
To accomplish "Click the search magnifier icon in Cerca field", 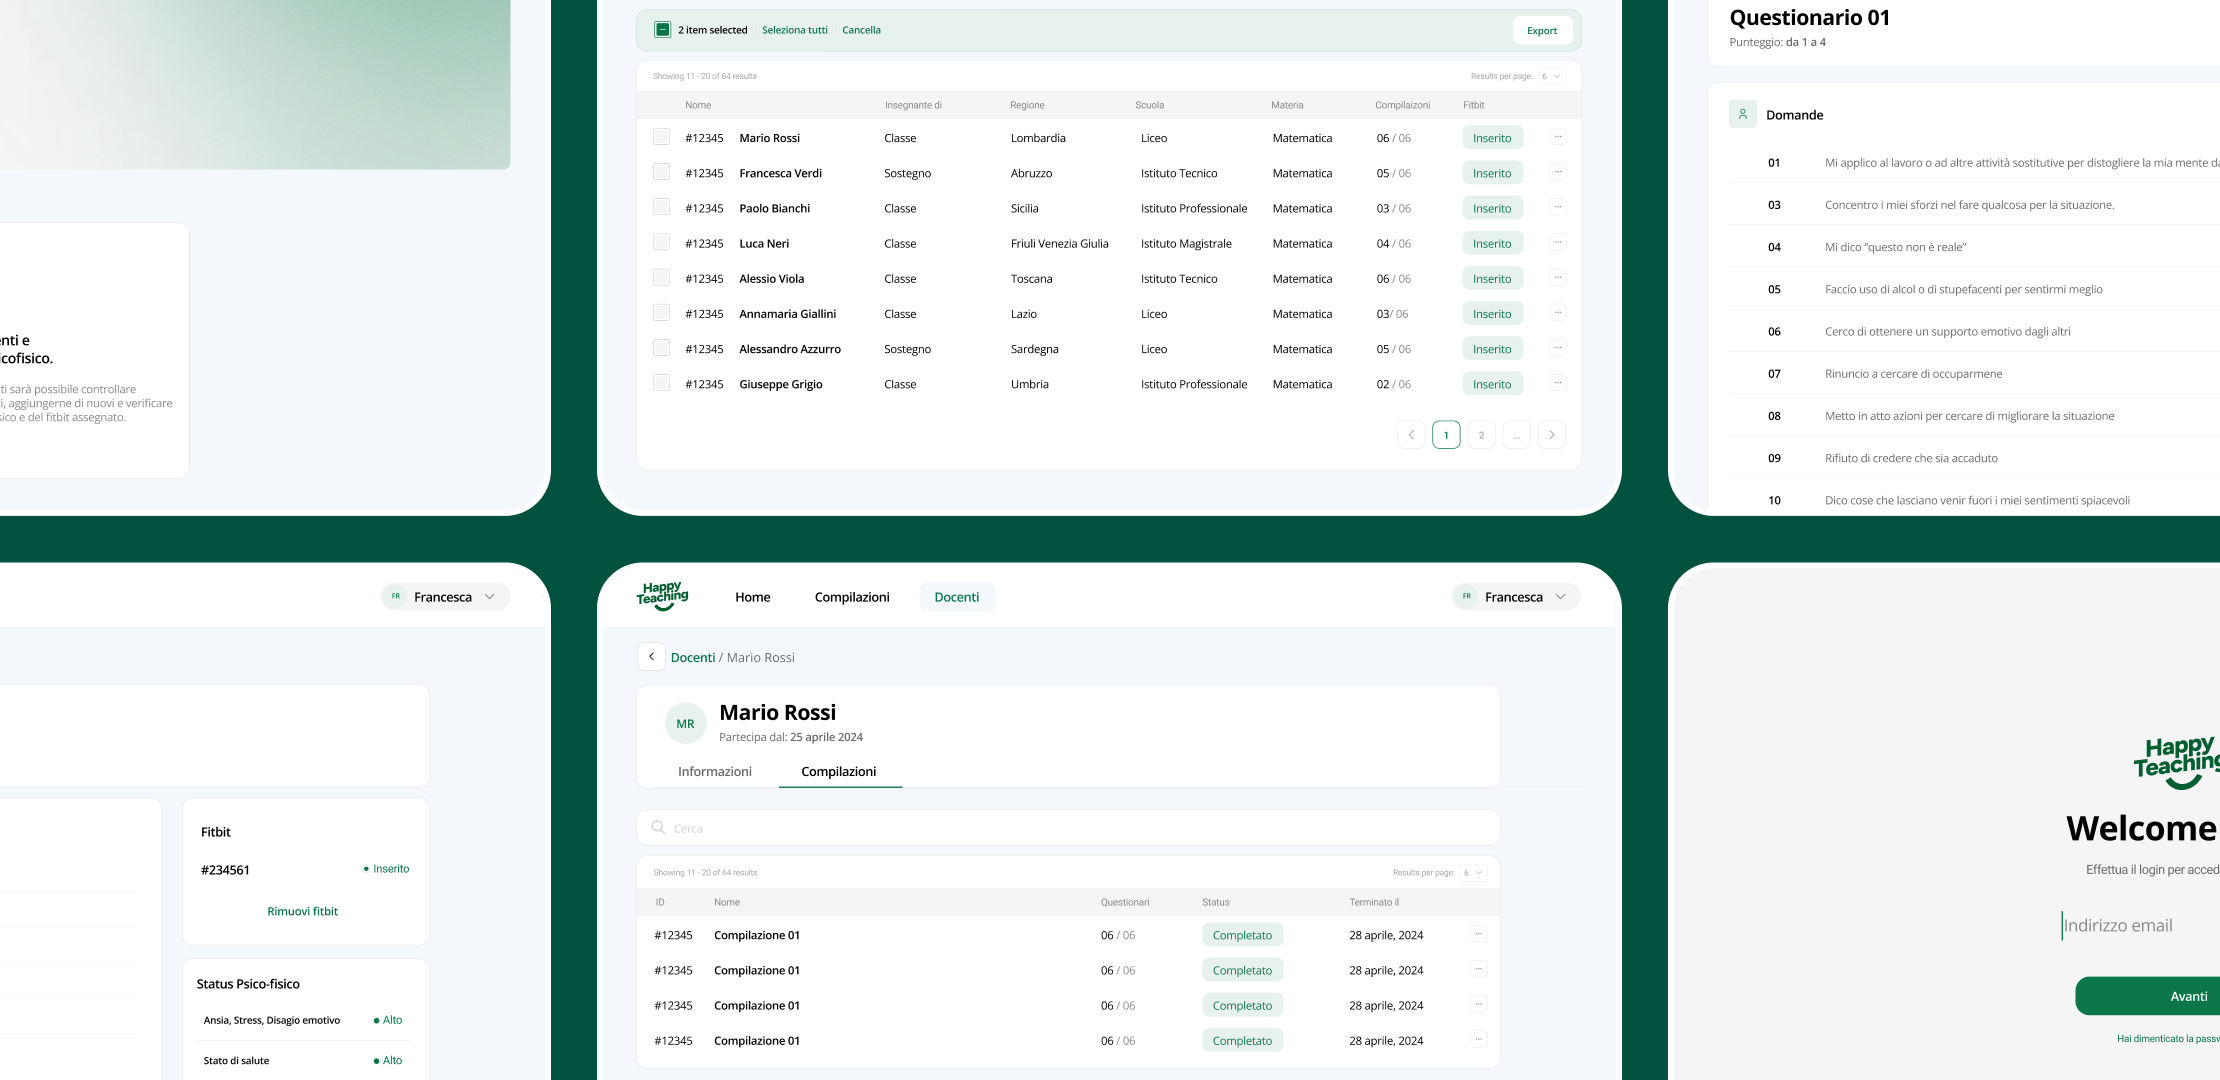I will (658, 828).
